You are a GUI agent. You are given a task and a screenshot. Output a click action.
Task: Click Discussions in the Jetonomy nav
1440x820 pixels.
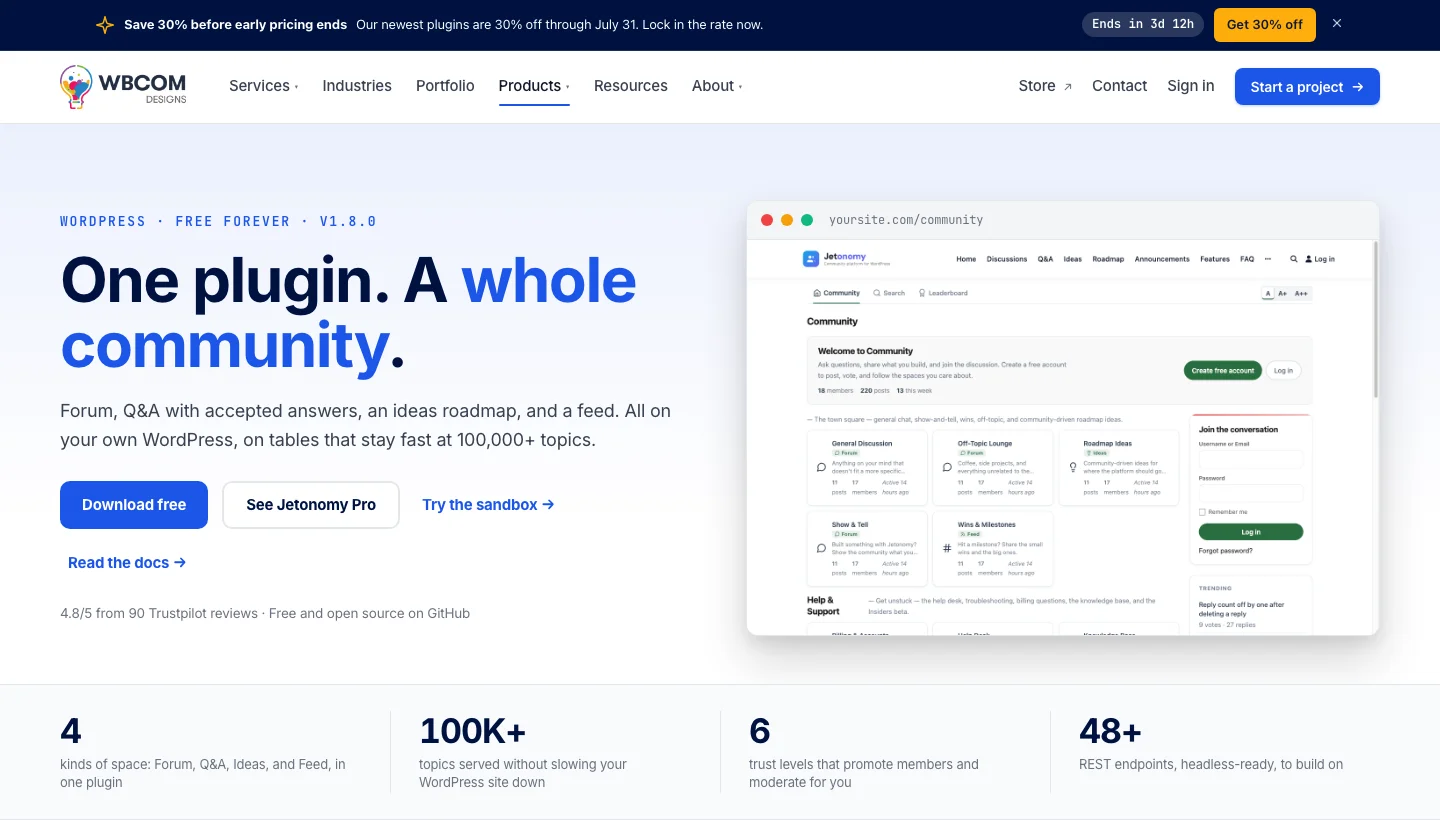coord(1007,259)
